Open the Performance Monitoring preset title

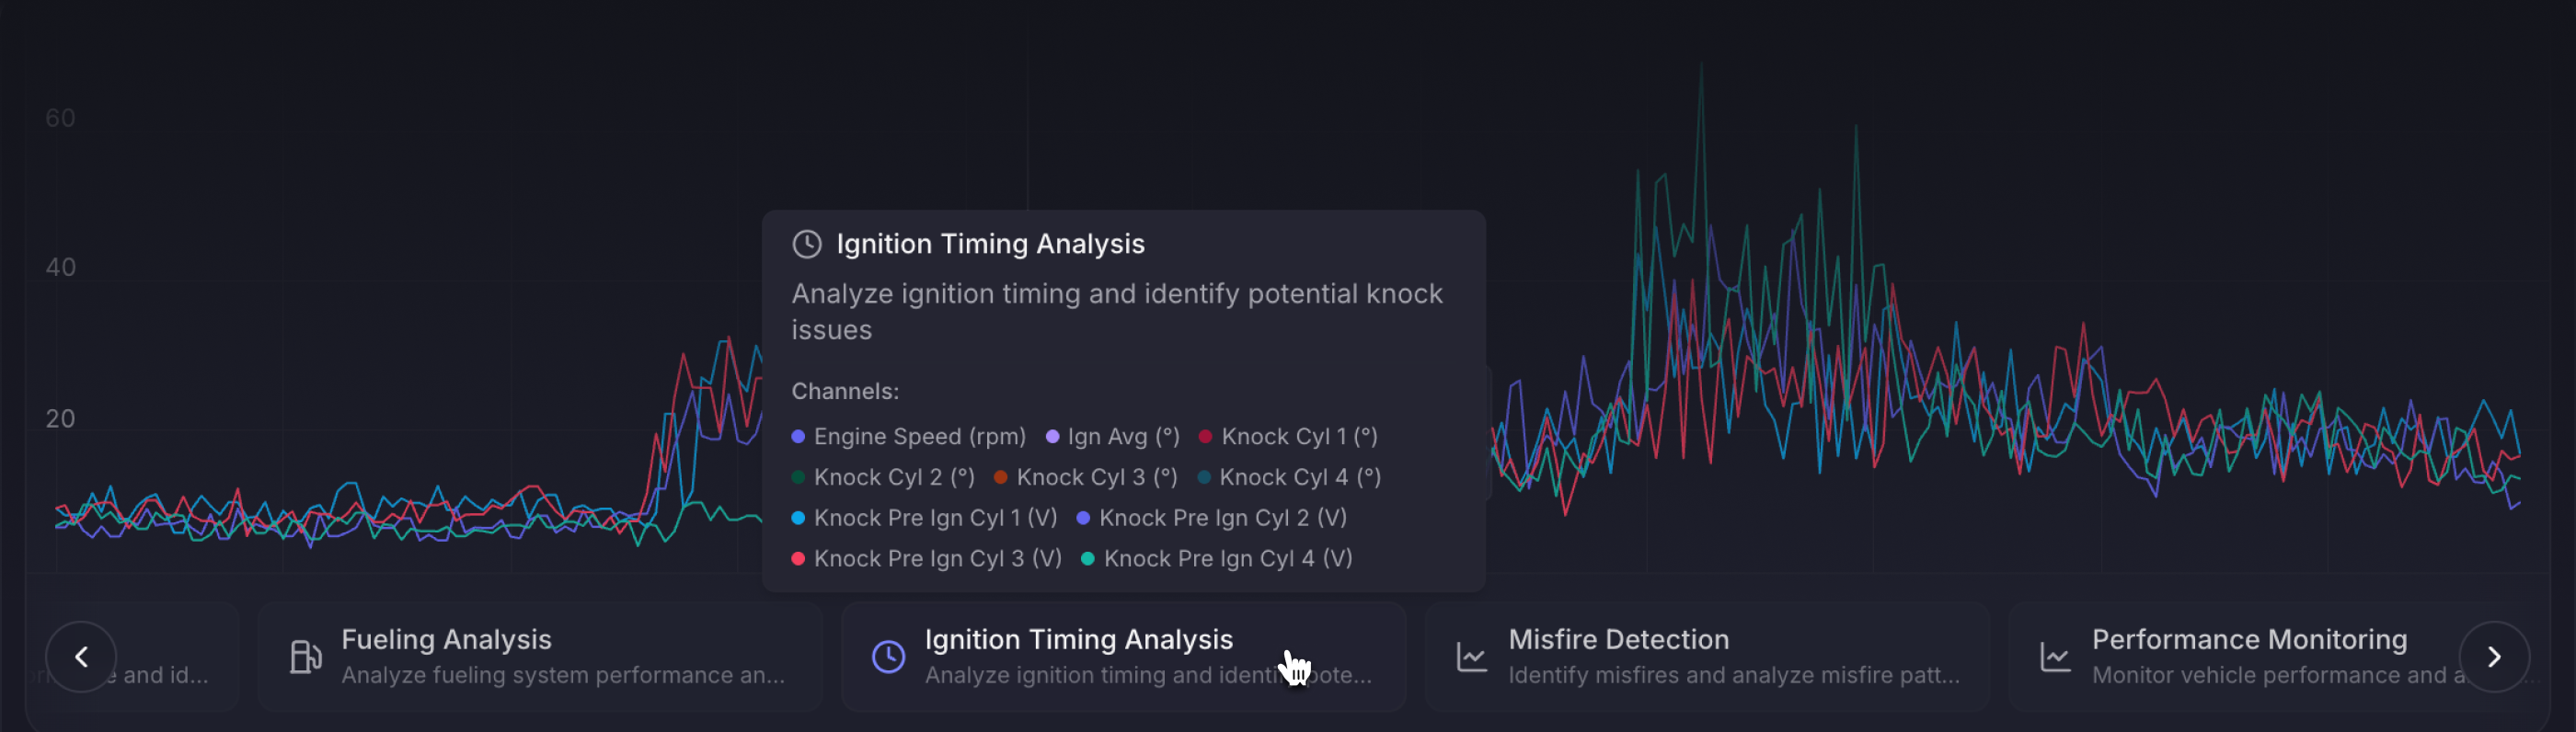2249,639
